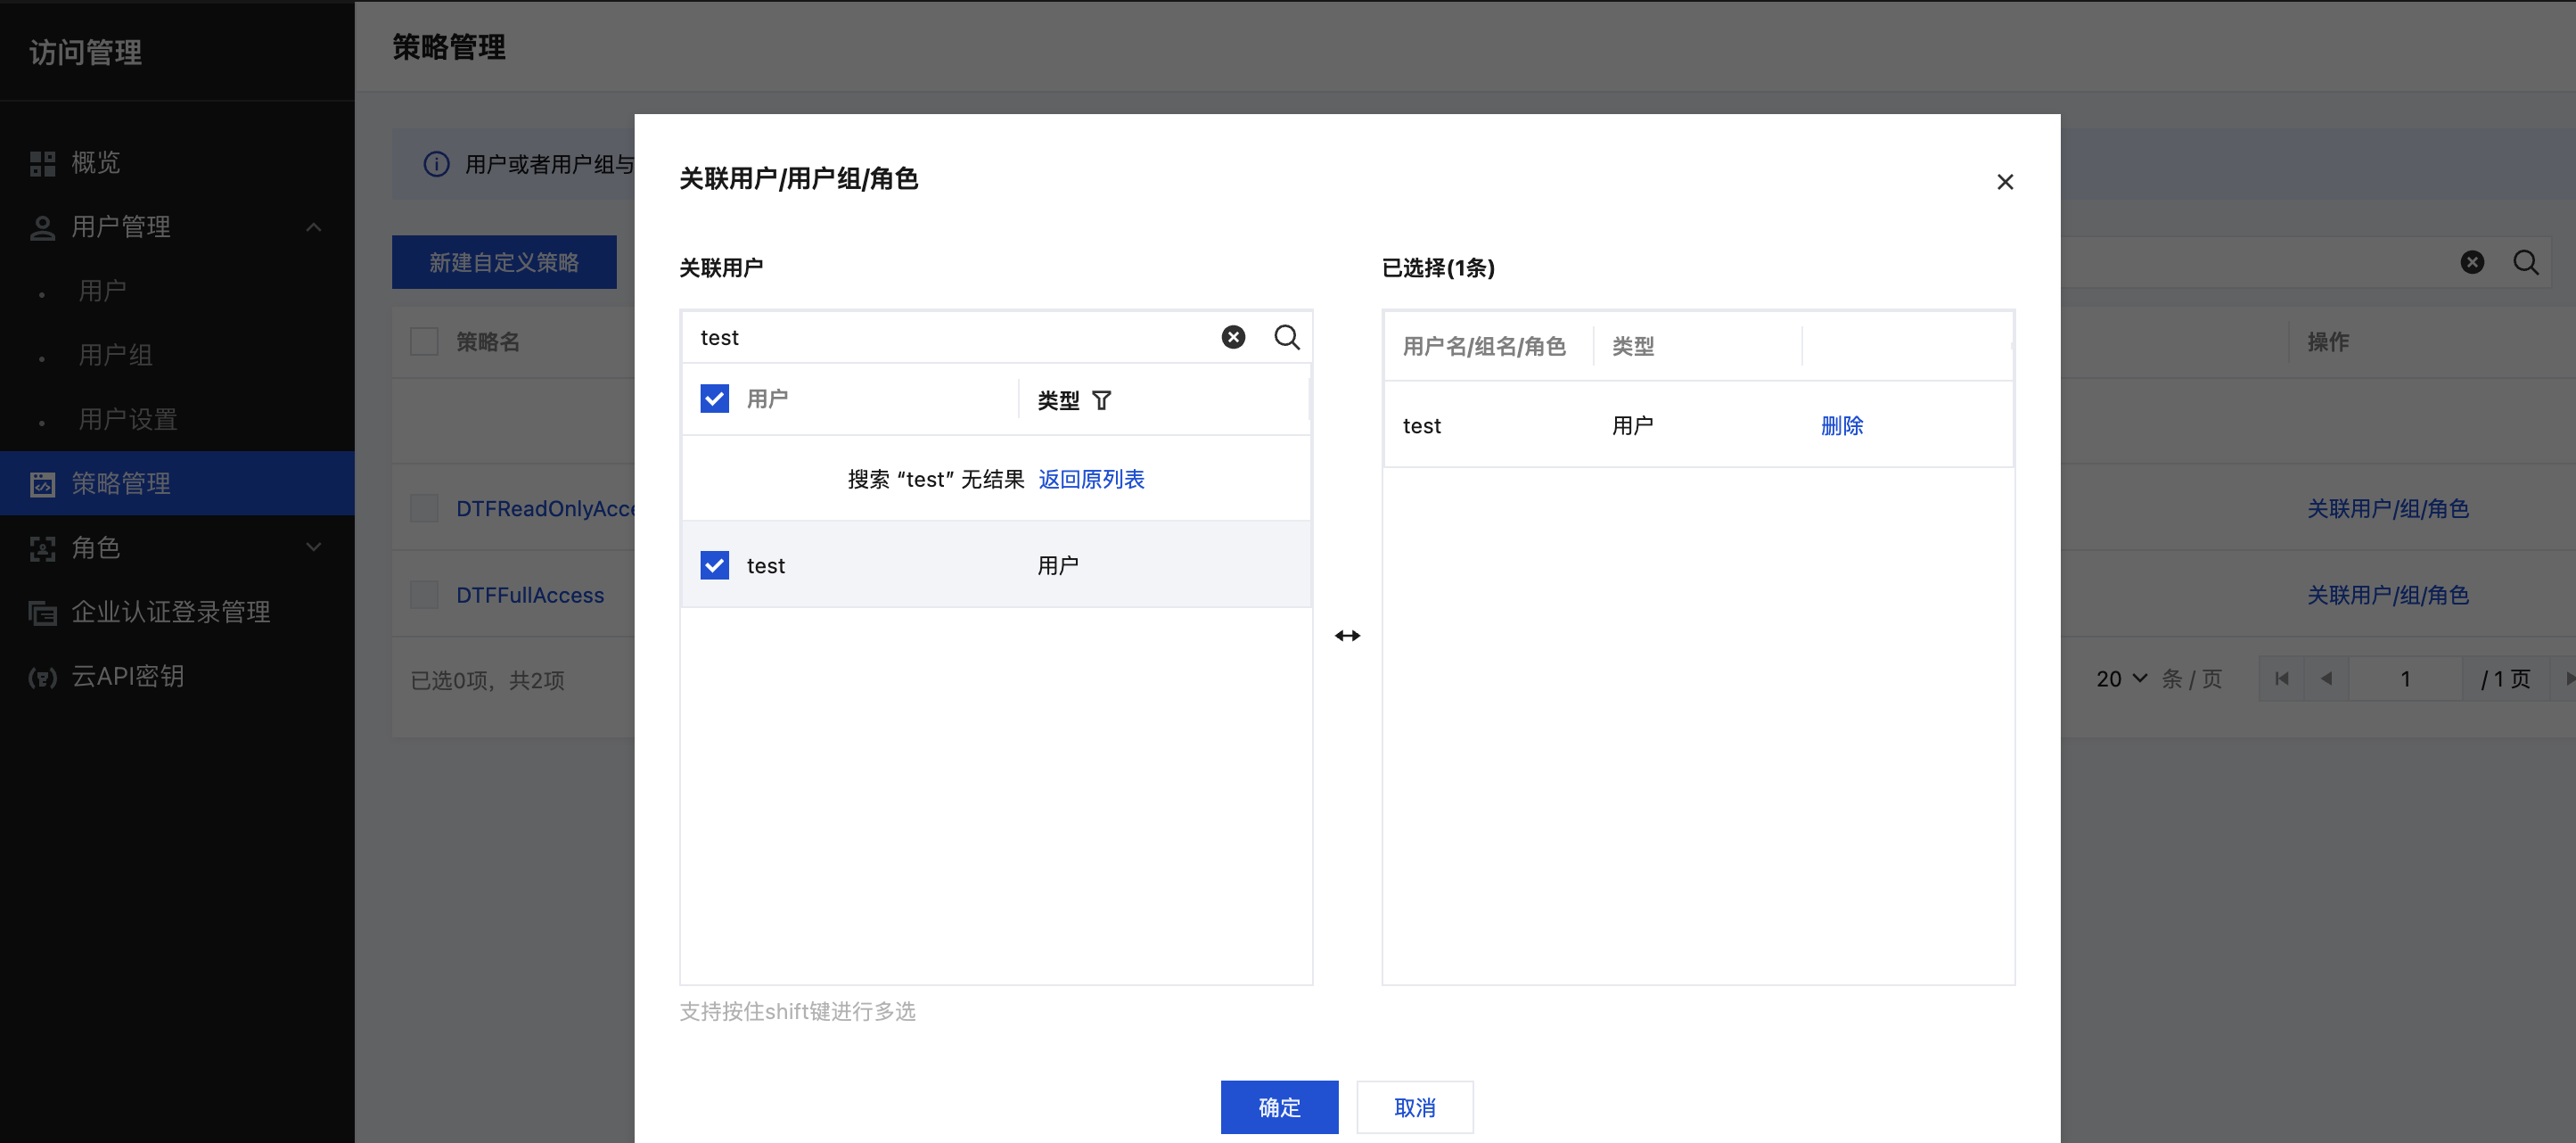2576x1143 pixels.
Task: Expand the 角色 sidebar section
Action: pos(313,547)
